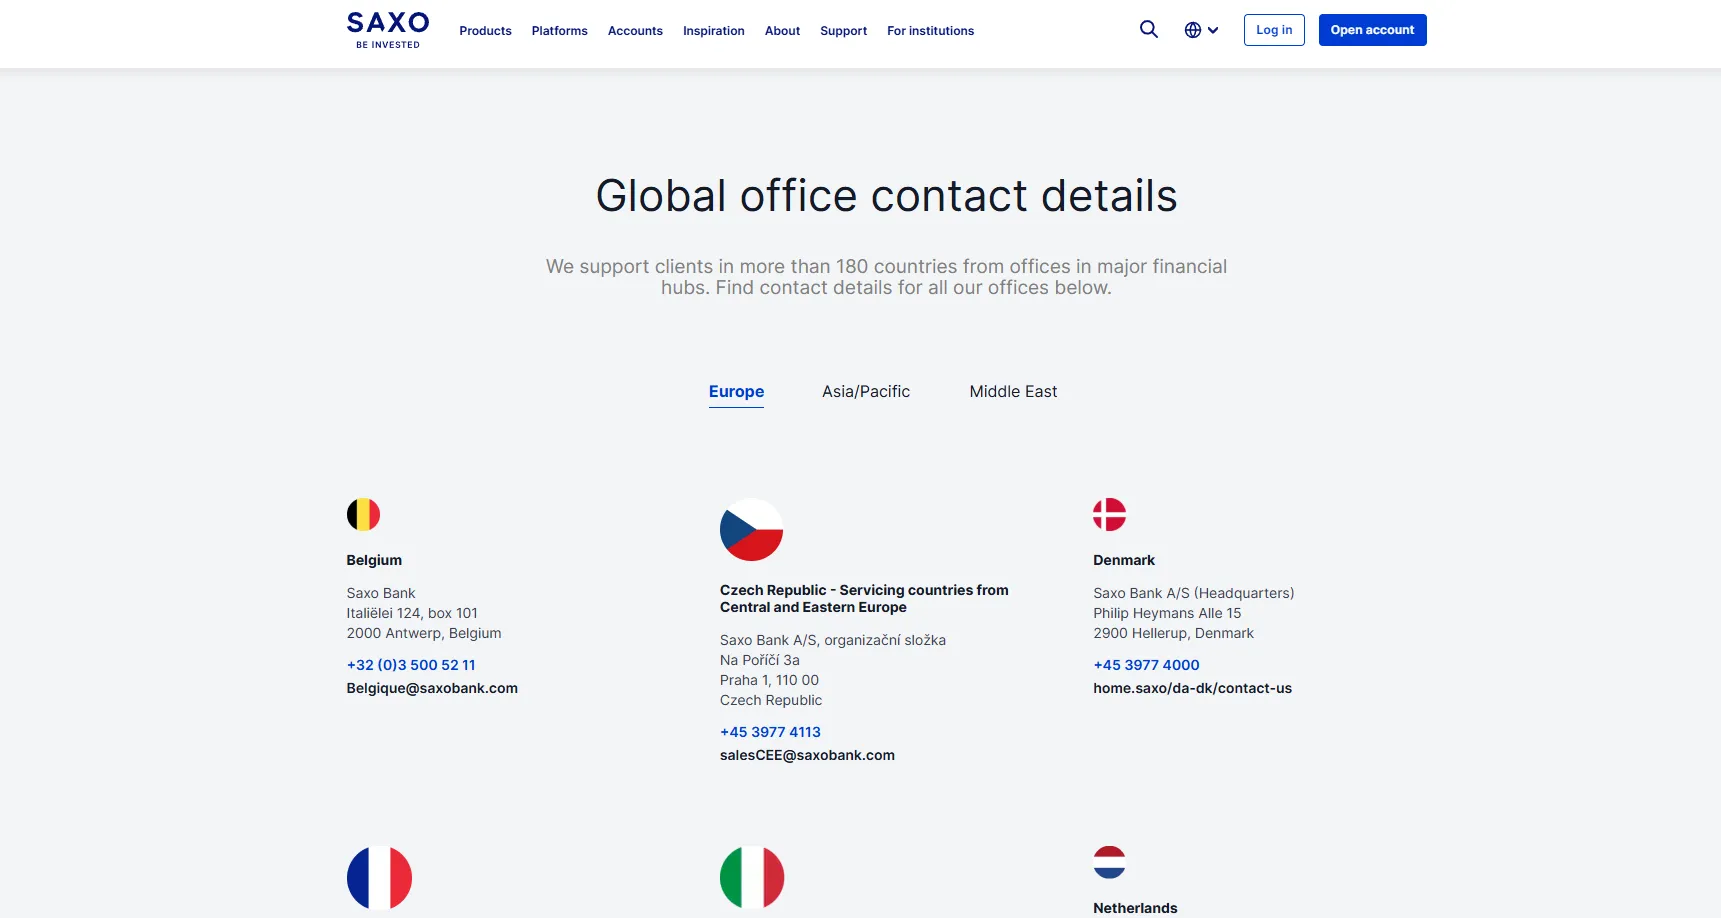The image size is (1721, 918).
Task: Click the address line Na Poříčí 3a
Action: click(x=760, y=660)
